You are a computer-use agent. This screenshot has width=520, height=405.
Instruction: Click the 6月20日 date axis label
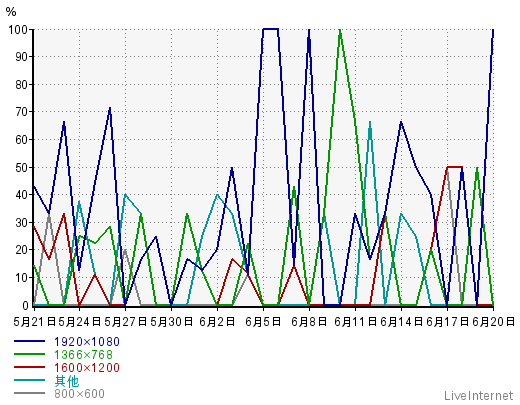click(494, 322)
